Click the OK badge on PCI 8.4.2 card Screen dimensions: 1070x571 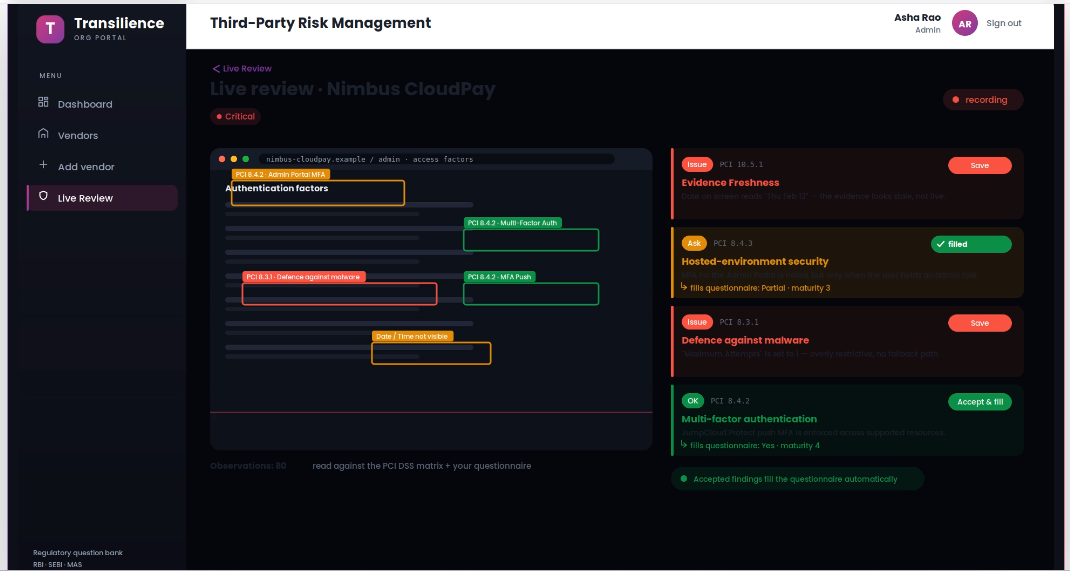point(693,401)
